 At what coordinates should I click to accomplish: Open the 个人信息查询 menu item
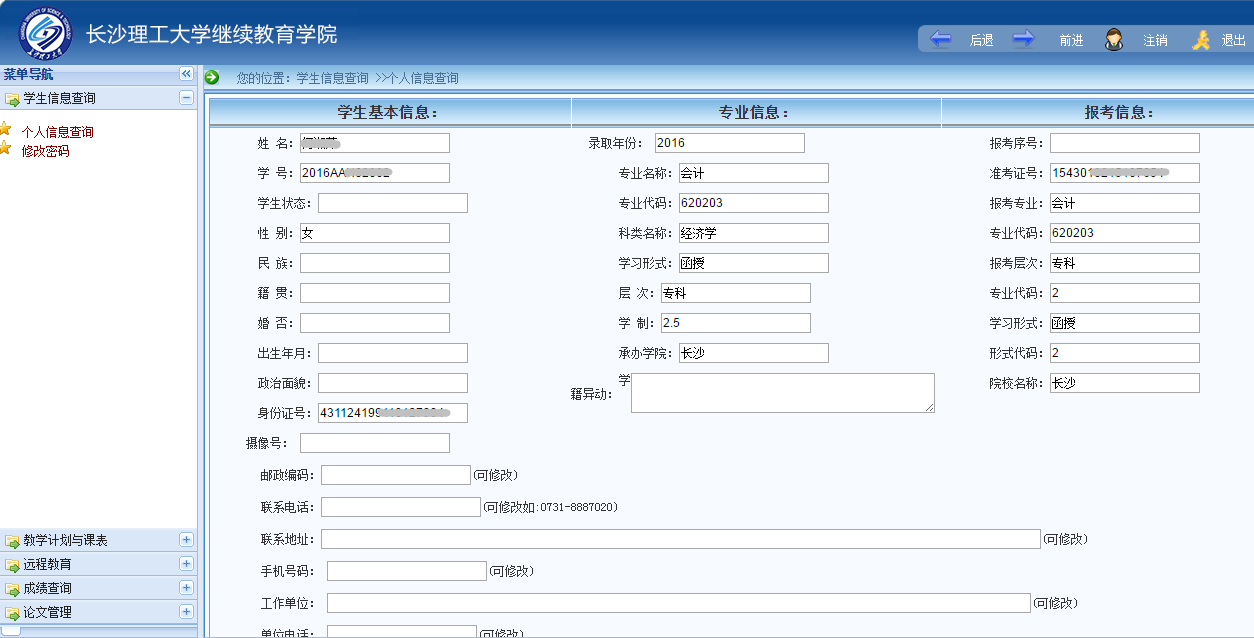pyautogui.click(x=58, y=132)
